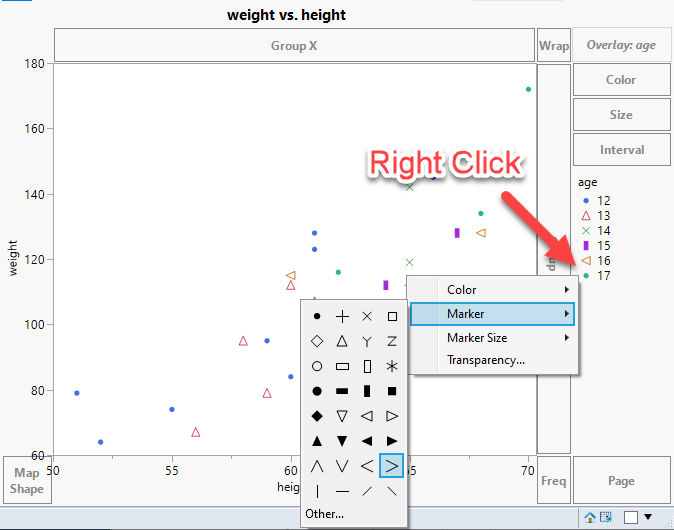Open the Color submenu
674x530 pixels.
[x=492, y=290]
